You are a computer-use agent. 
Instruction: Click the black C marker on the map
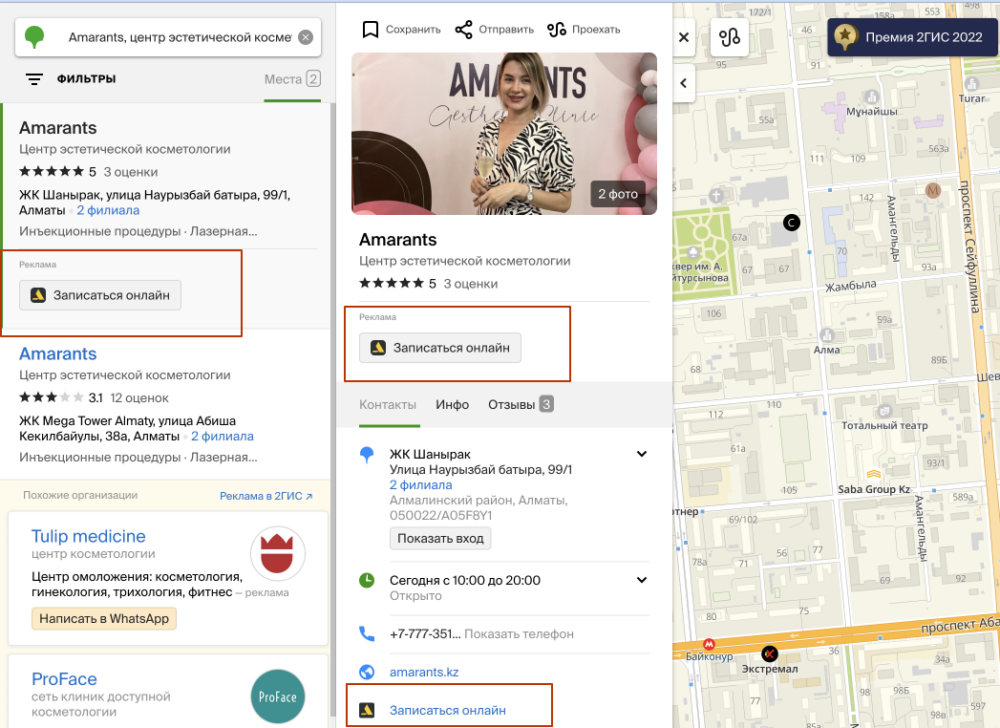(791, 222)
